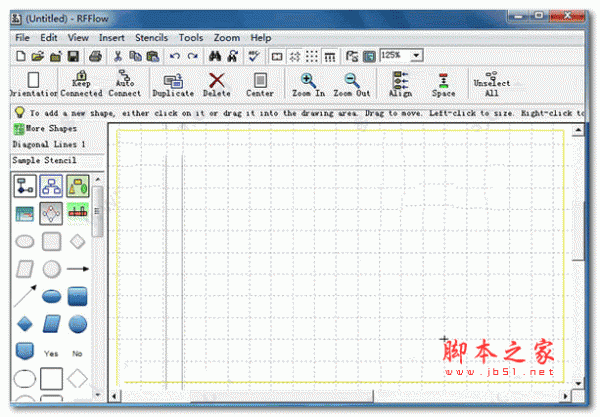Open the View menu
Image resolution: width=600 pixels, height=417 pixels.
click(78, 37)
